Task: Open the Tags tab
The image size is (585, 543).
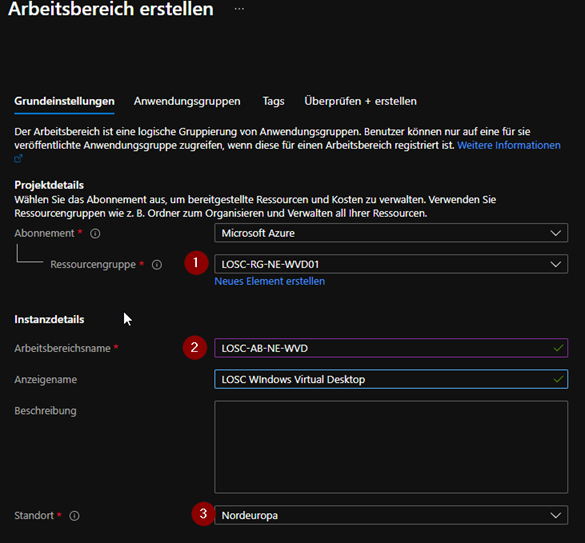Action: coord(273,101)
